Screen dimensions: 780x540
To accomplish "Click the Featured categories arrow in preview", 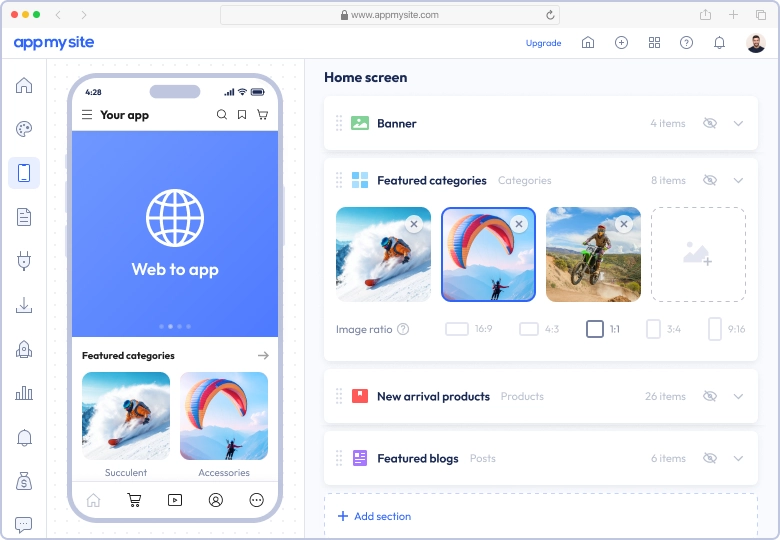I will 263,356.
